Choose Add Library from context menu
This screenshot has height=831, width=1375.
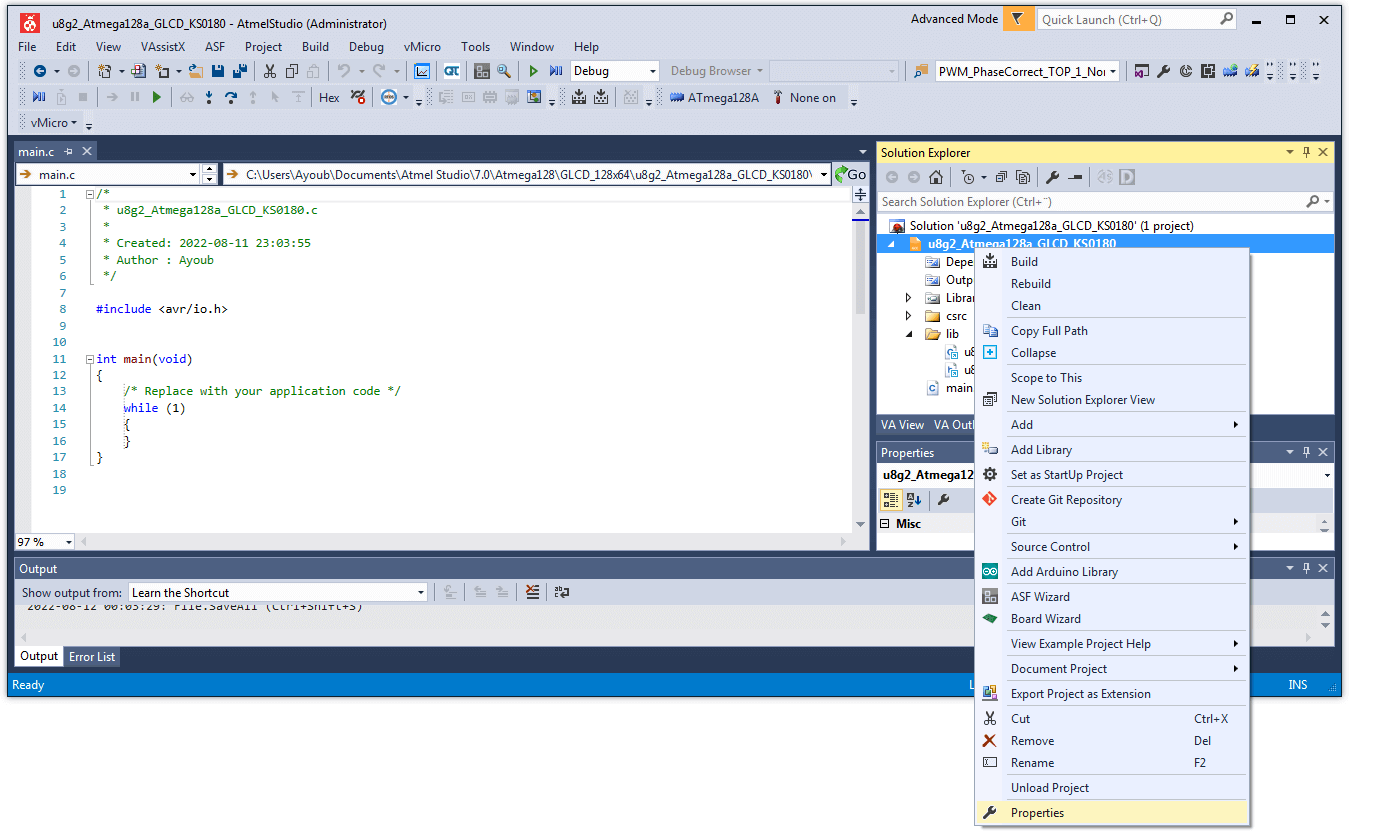coord(1112,450)
